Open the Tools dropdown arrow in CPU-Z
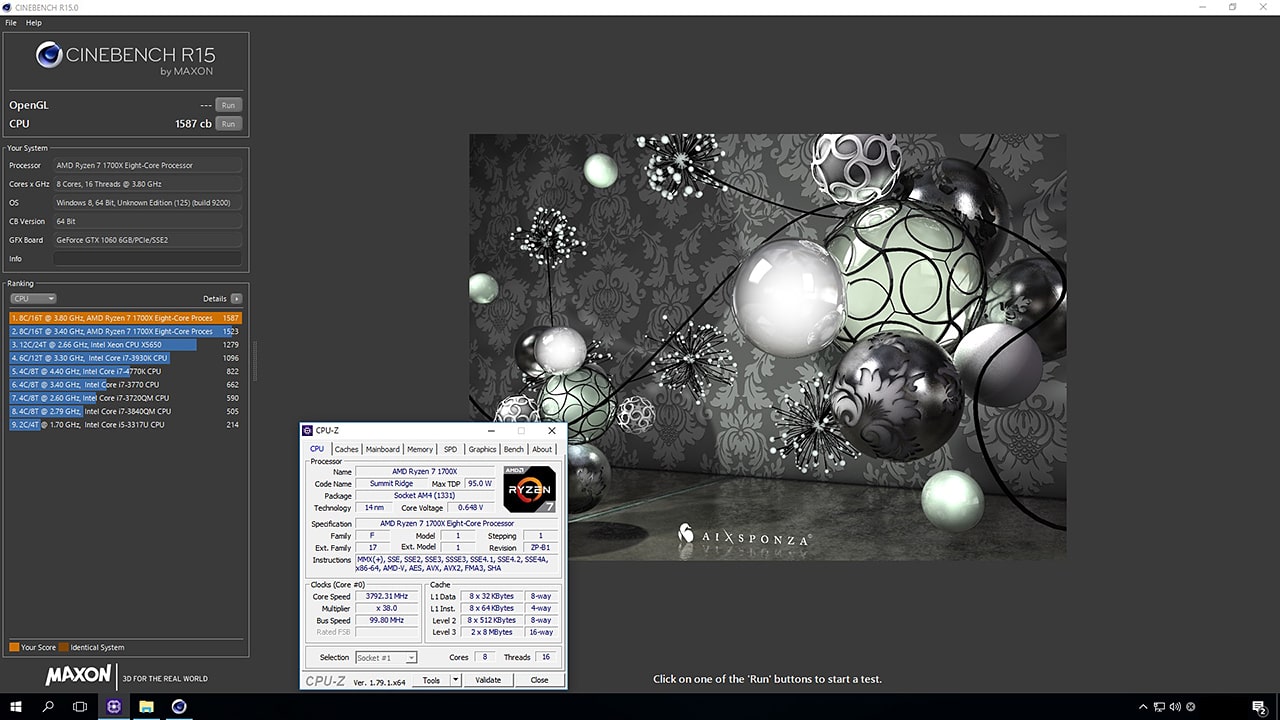 coord(455,680)
